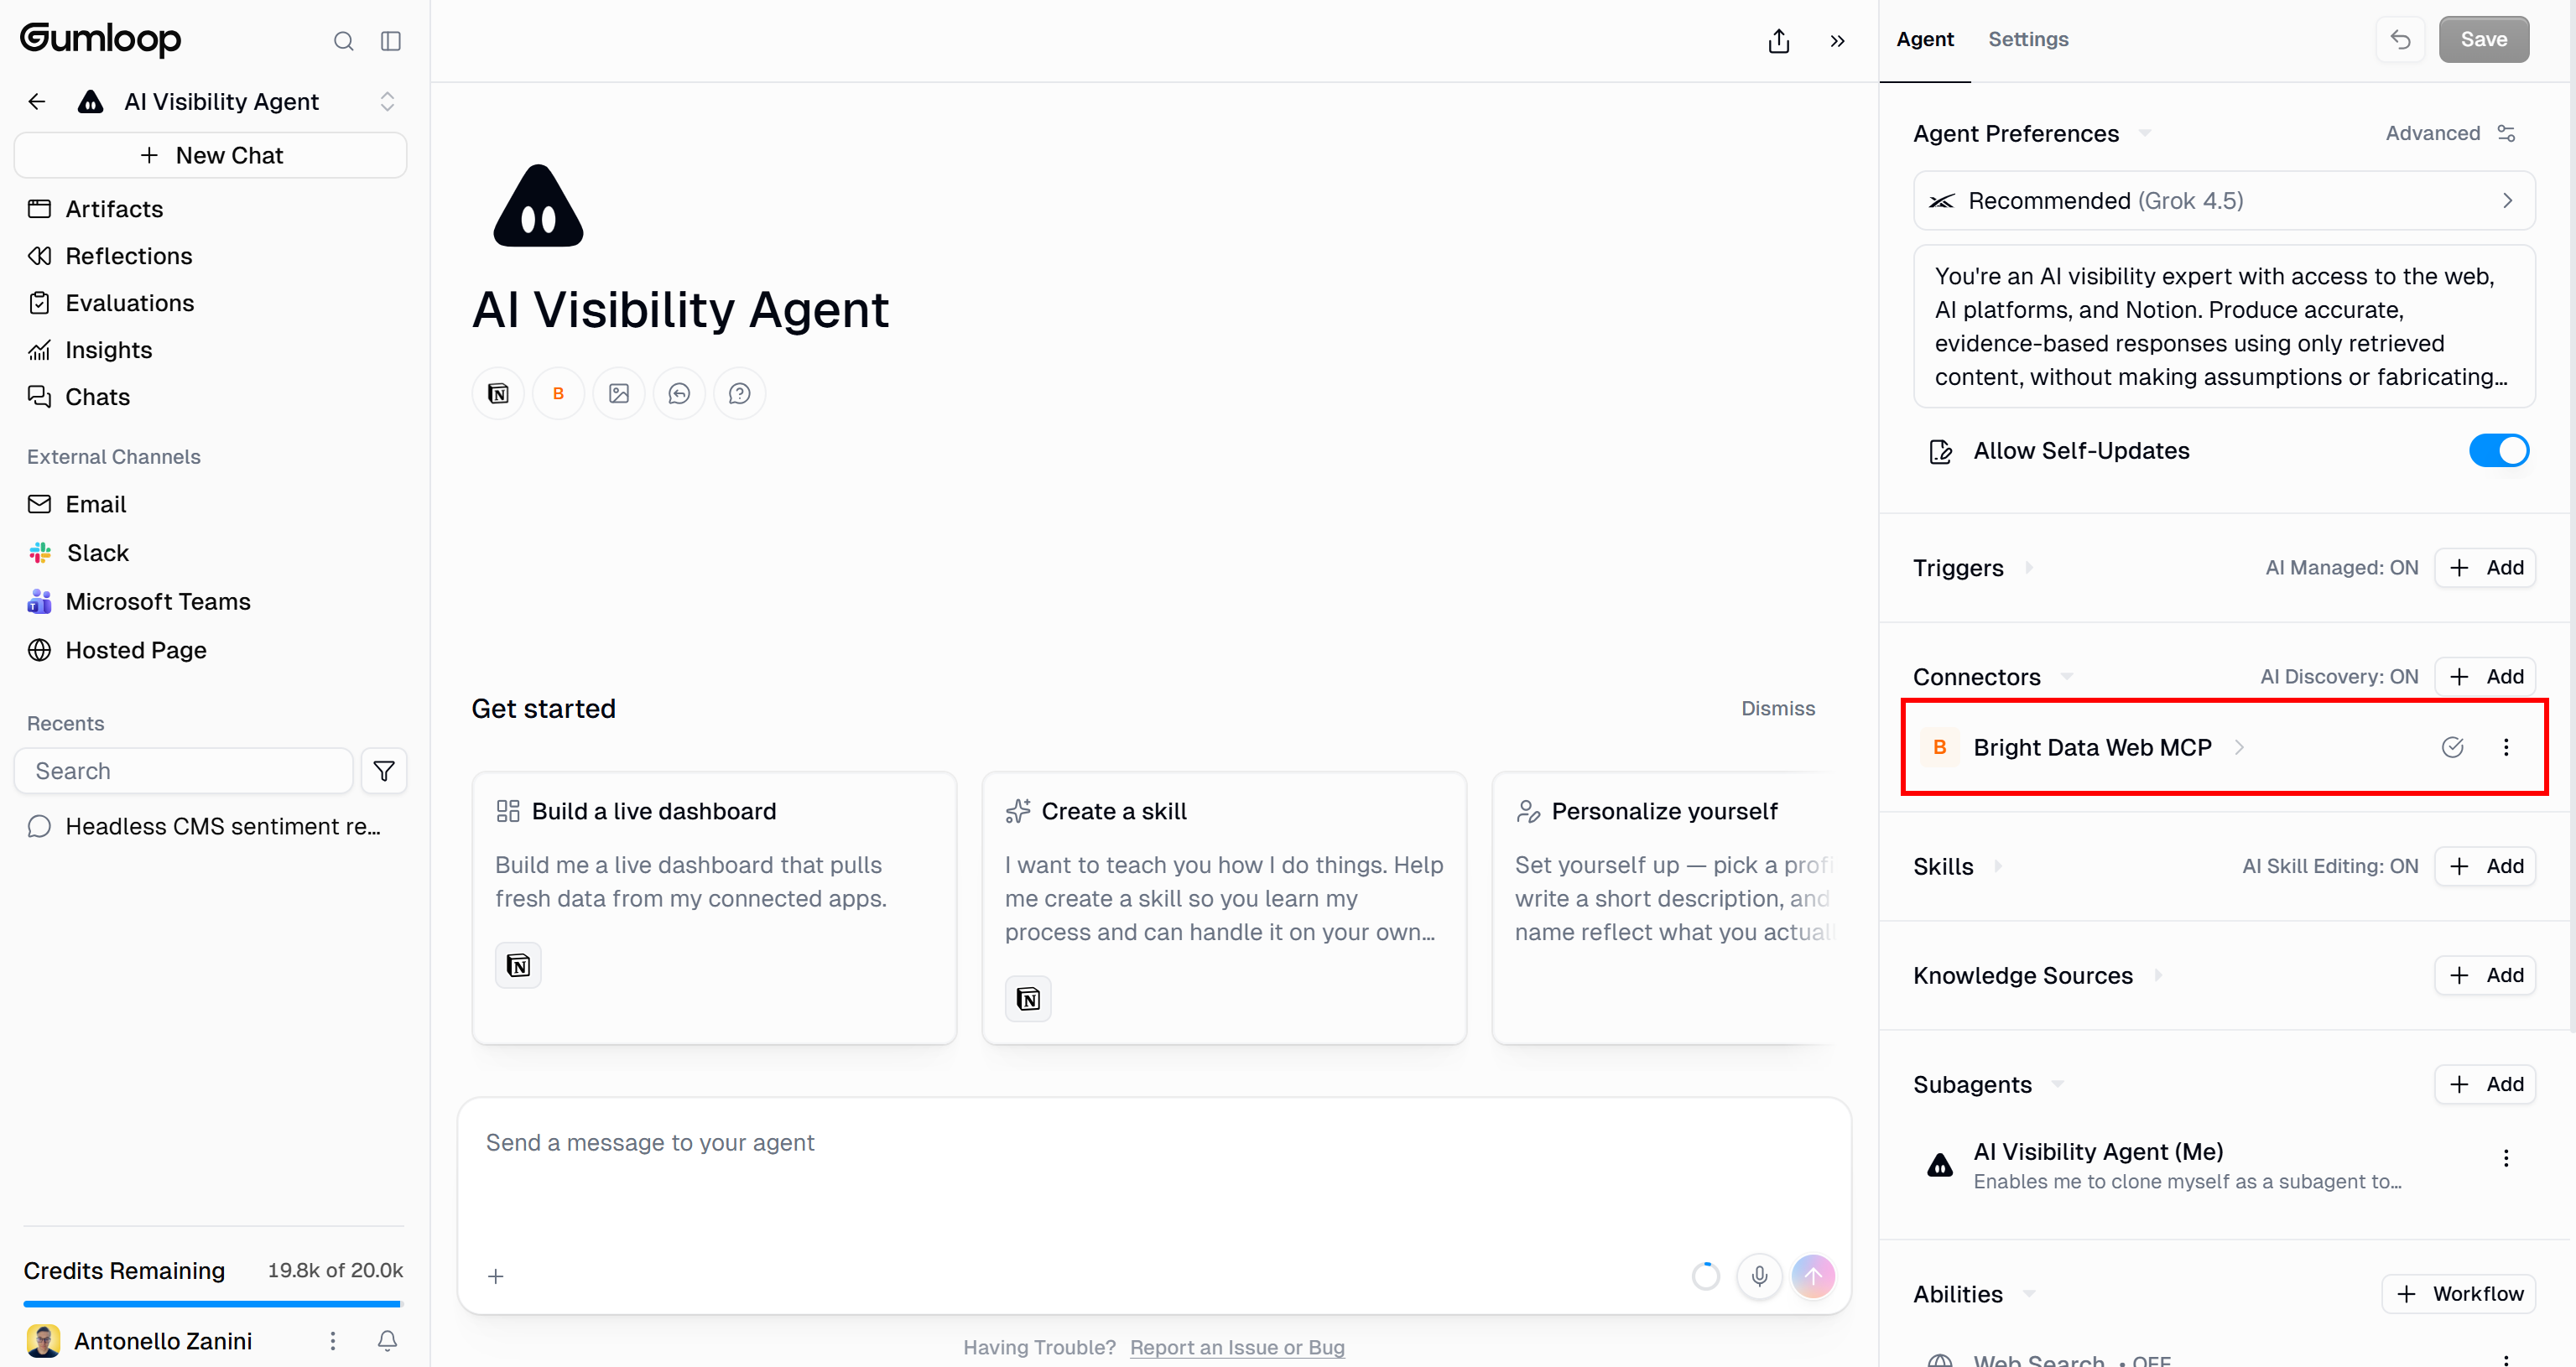This screenshot has height=1367, width=2576.
Task: Add a Workflow ability
Action: (x=2458, y=1294)
